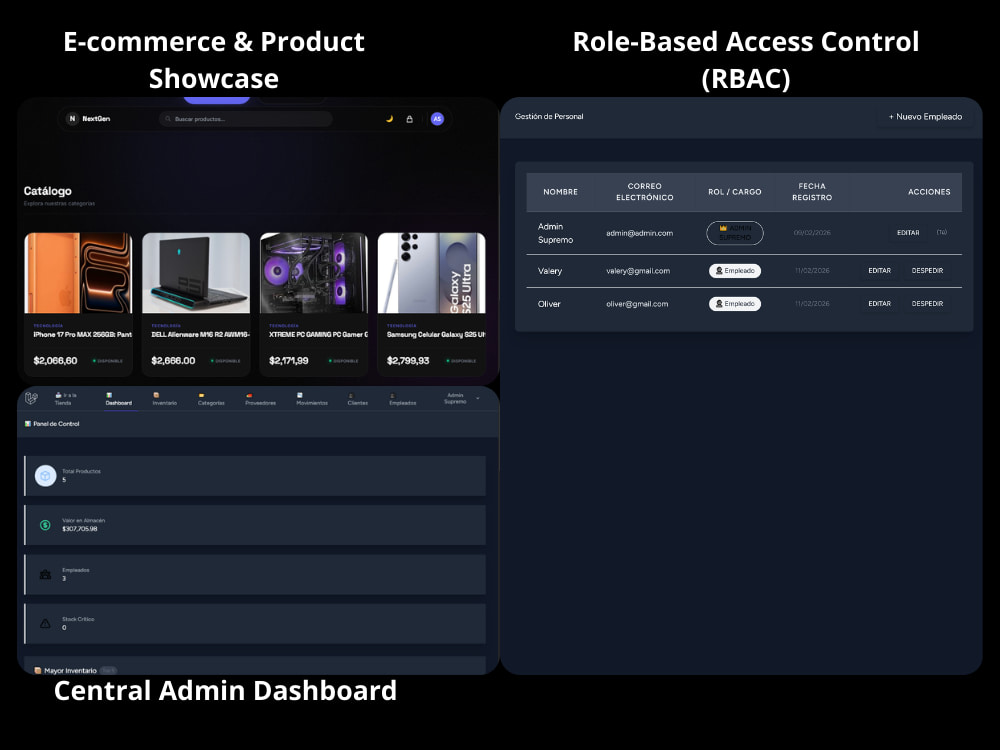Click the chart icon beside 'Panel de Control'
This screenshot has height=750, width=1000.
point(27,423)
